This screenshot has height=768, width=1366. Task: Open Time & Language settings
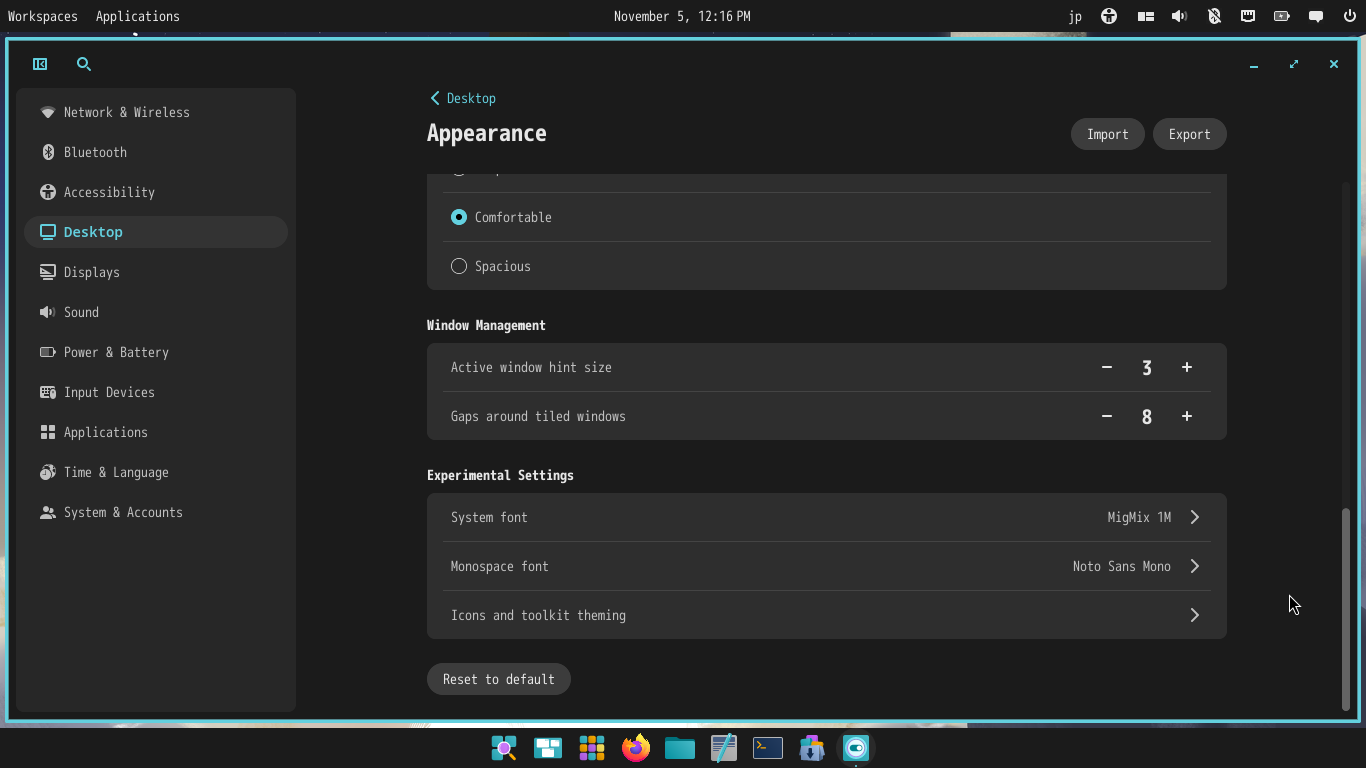point(156,472)
